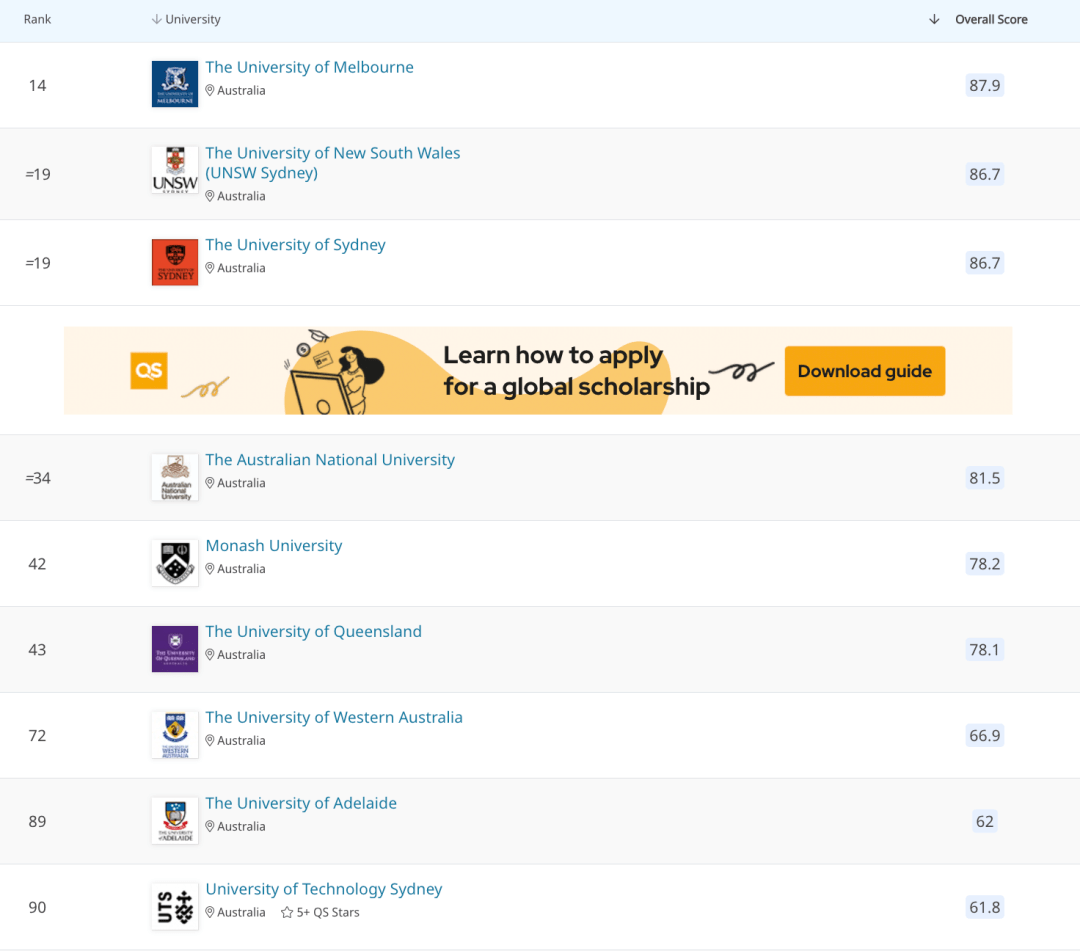Click the Monash University shield logo
The height and width of the screenshot is (951, 1080).
click(x=175, y=563)
